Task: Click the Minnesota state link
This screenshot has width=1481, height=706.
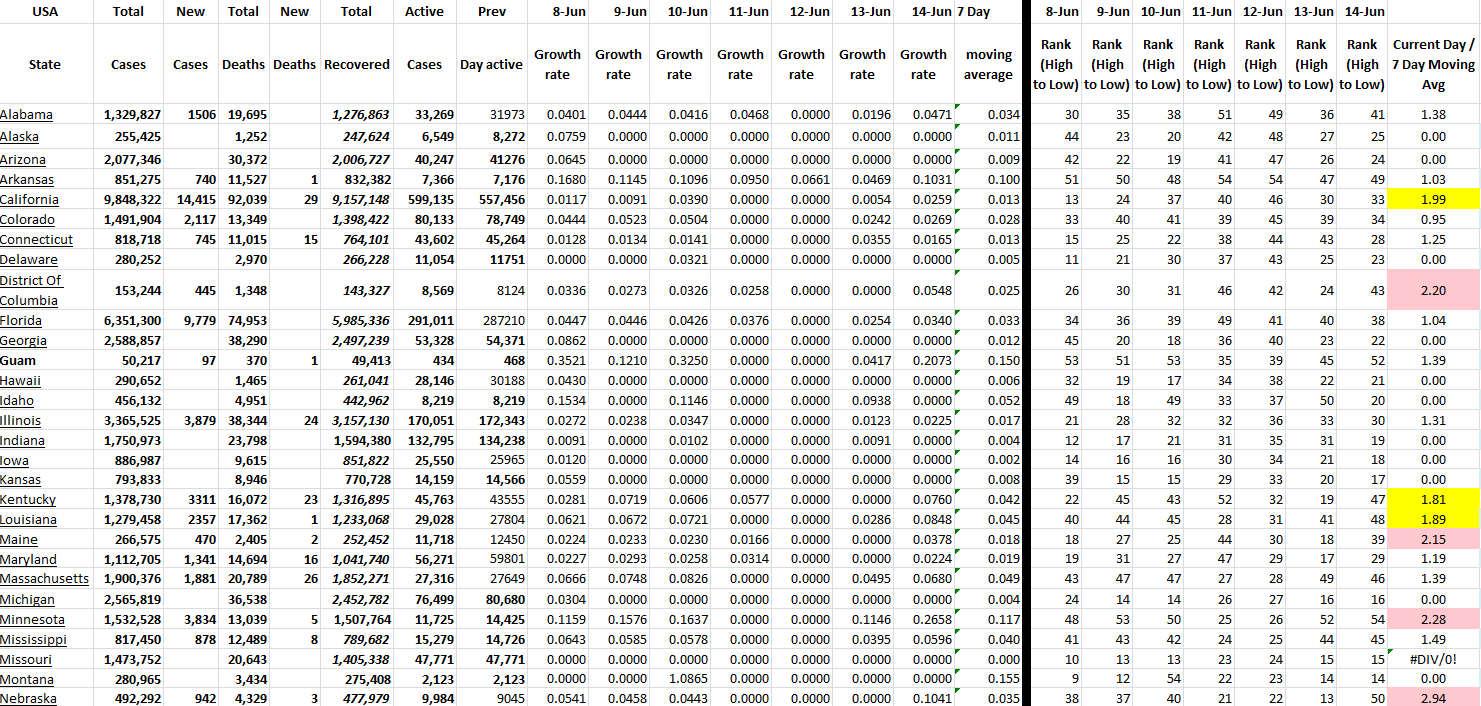Action: tap(32, 620)
